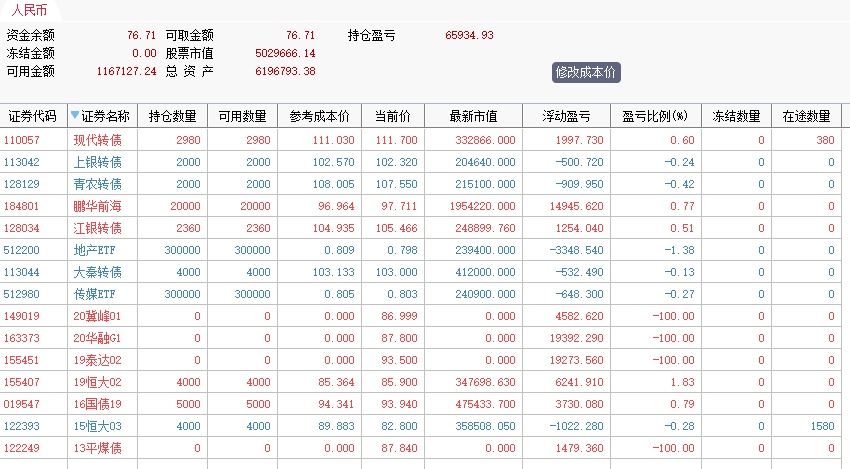Click the 可用数量 column header

(x=242, y=116)
